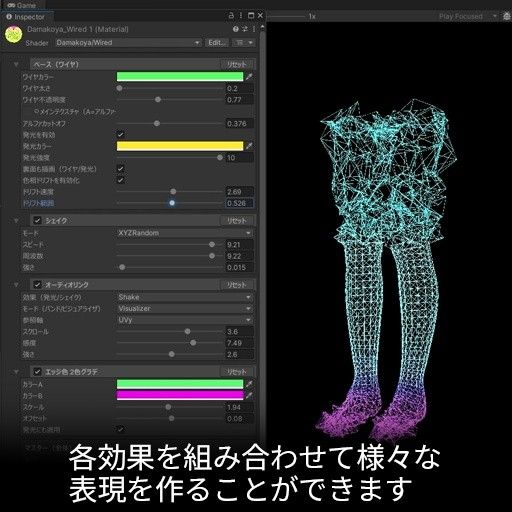Disable the オーディオリンク checkbox
Viewport: 512px width, 512px height.
pyautogui.click(x=37, y=285)
